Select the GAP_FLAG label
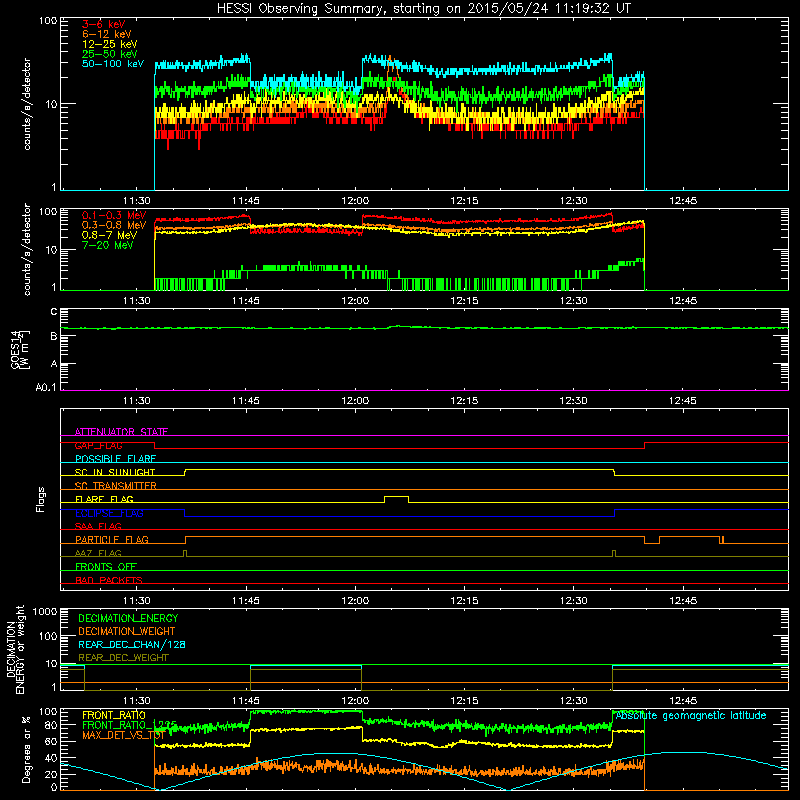The width and height of the screenshot is (800, 800). pos(98,445)
